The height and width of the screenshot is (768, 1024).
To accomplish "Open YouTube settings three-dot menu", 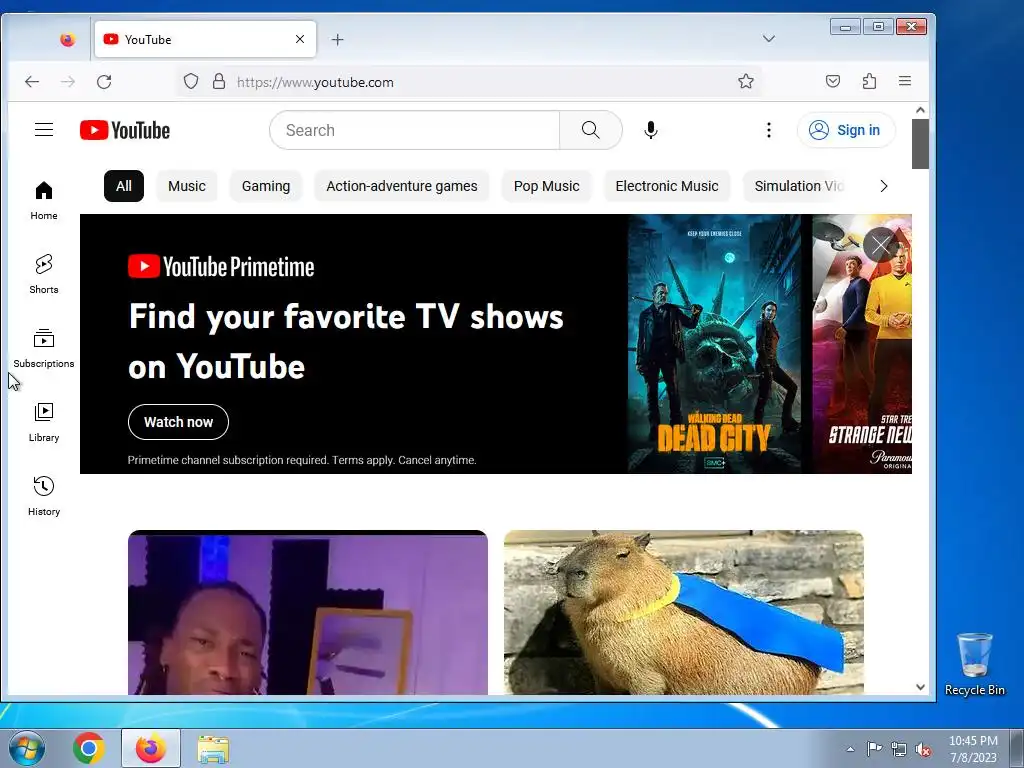I will click(x=769, y=130).
